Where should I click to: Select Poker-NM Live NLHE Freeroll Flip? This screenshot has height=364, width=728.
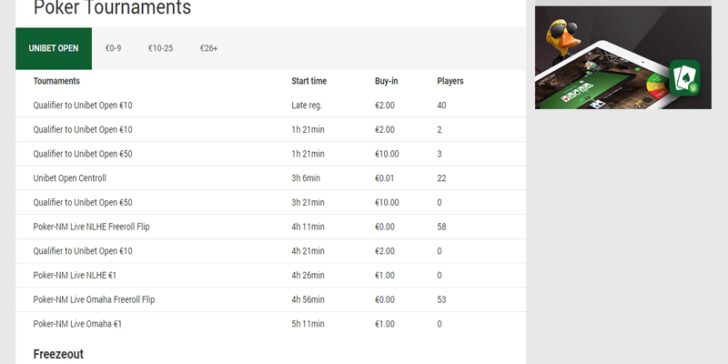(271, 227)
